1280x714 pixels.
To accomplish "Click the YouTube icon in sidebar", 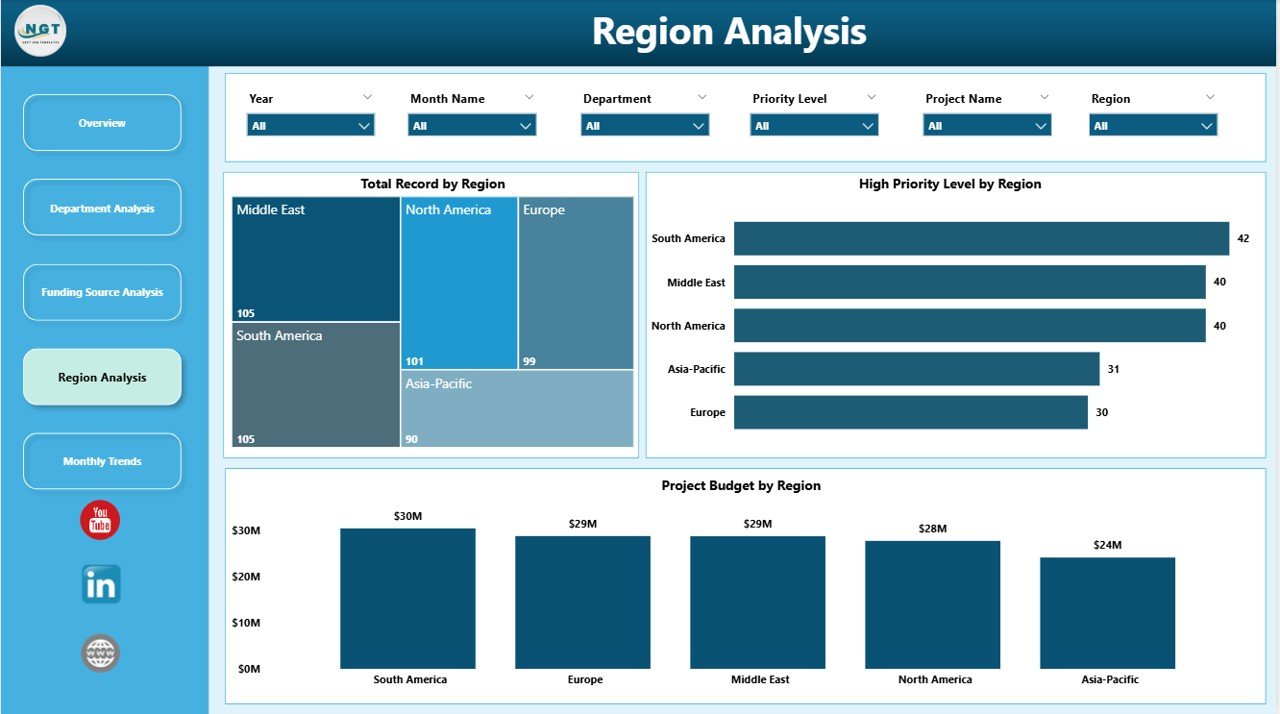I will tap(100, 520).
